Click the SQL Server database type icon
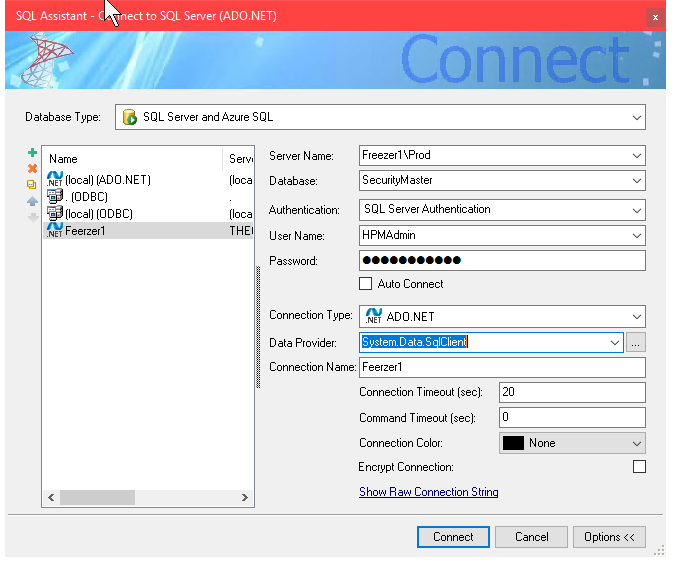The image size is (685, 566). coord(130,117)
